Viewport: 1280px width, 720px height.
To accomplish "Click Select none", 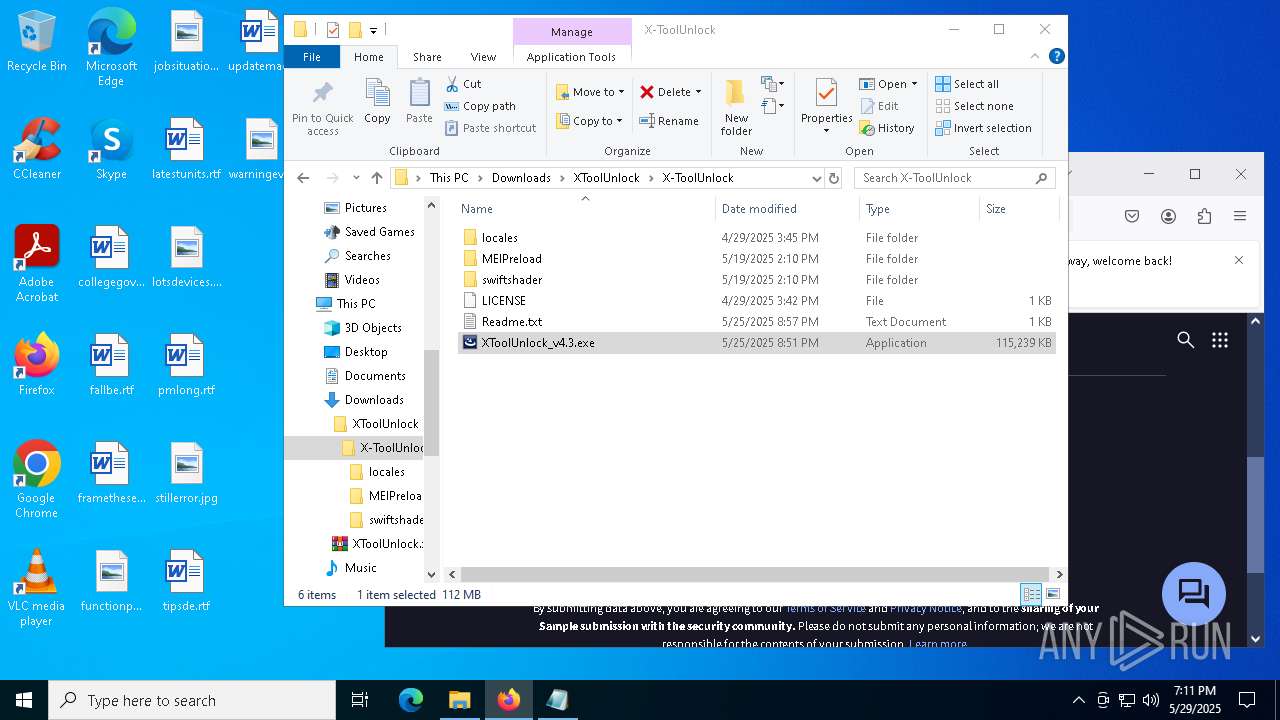I will [x=974, y=106].
